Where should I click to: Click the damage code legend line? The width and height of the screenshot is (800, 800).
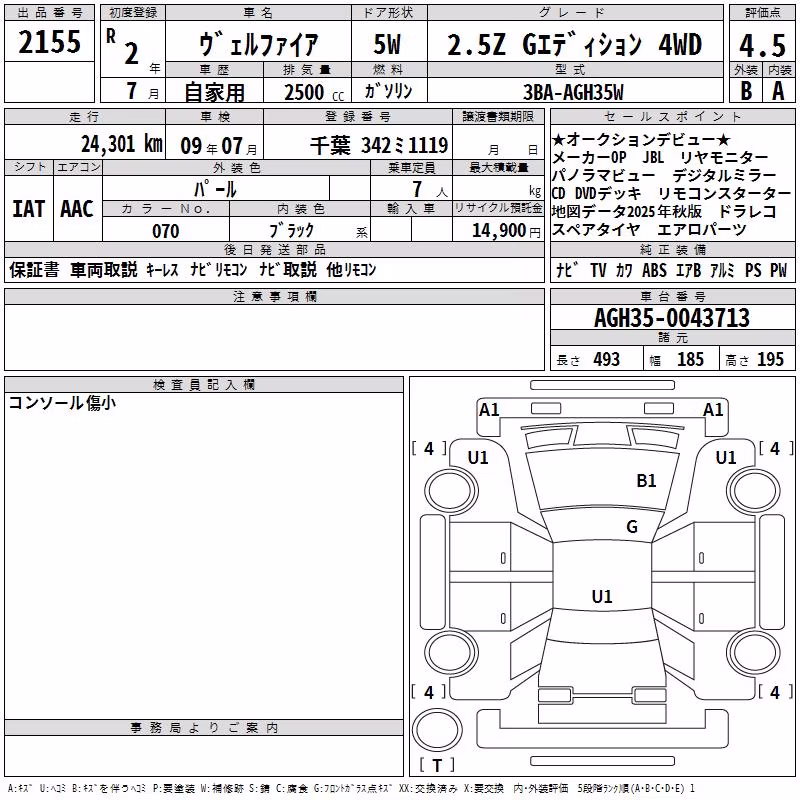click(x=351, y=789)
